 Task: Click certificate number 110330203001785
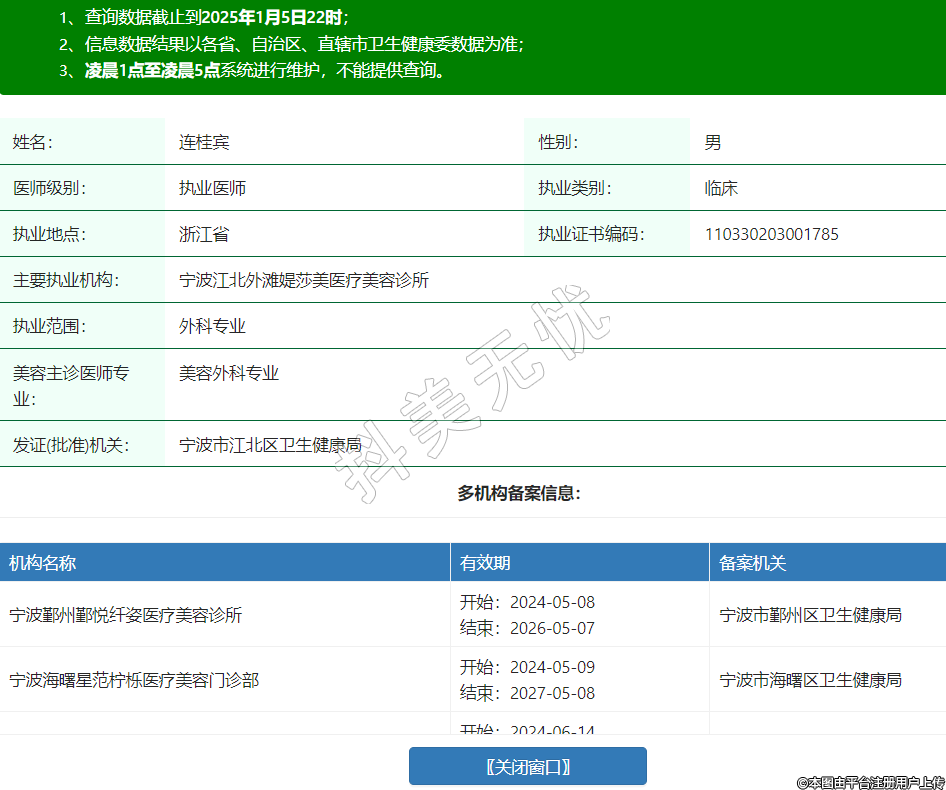(771, 234)
